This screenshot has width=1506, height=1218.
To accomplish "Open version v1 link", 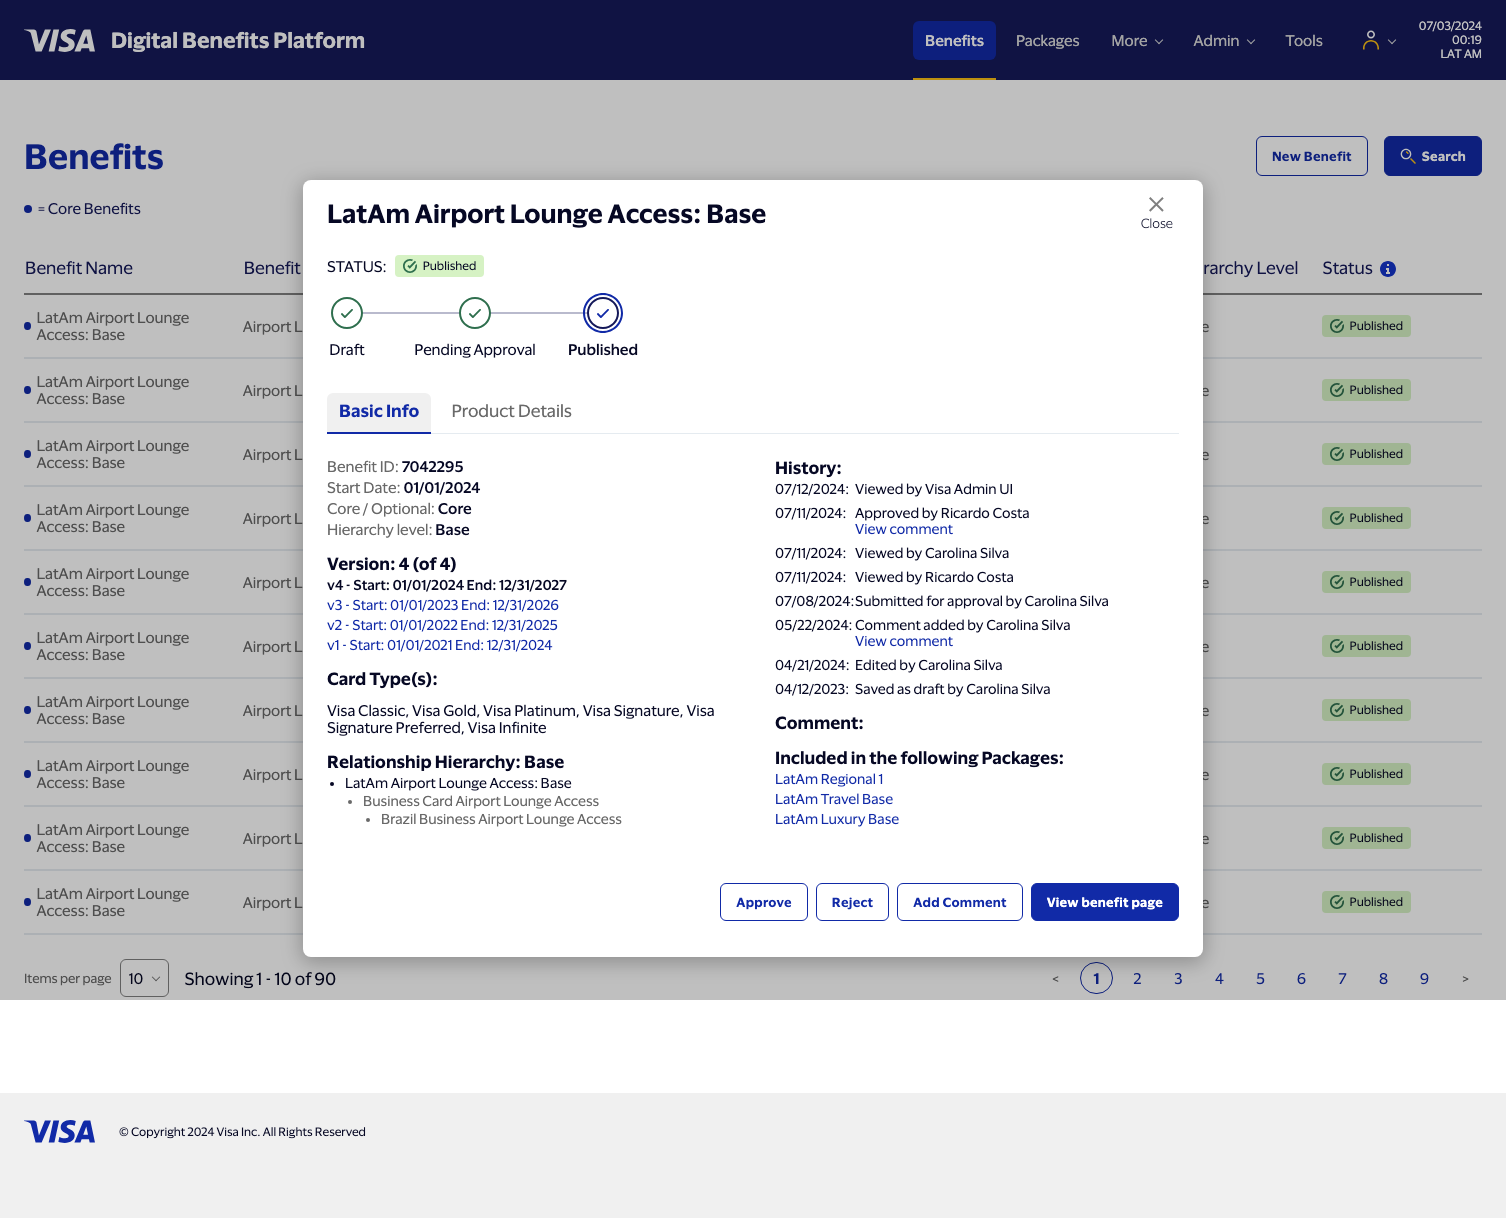I will pos(439,645).
